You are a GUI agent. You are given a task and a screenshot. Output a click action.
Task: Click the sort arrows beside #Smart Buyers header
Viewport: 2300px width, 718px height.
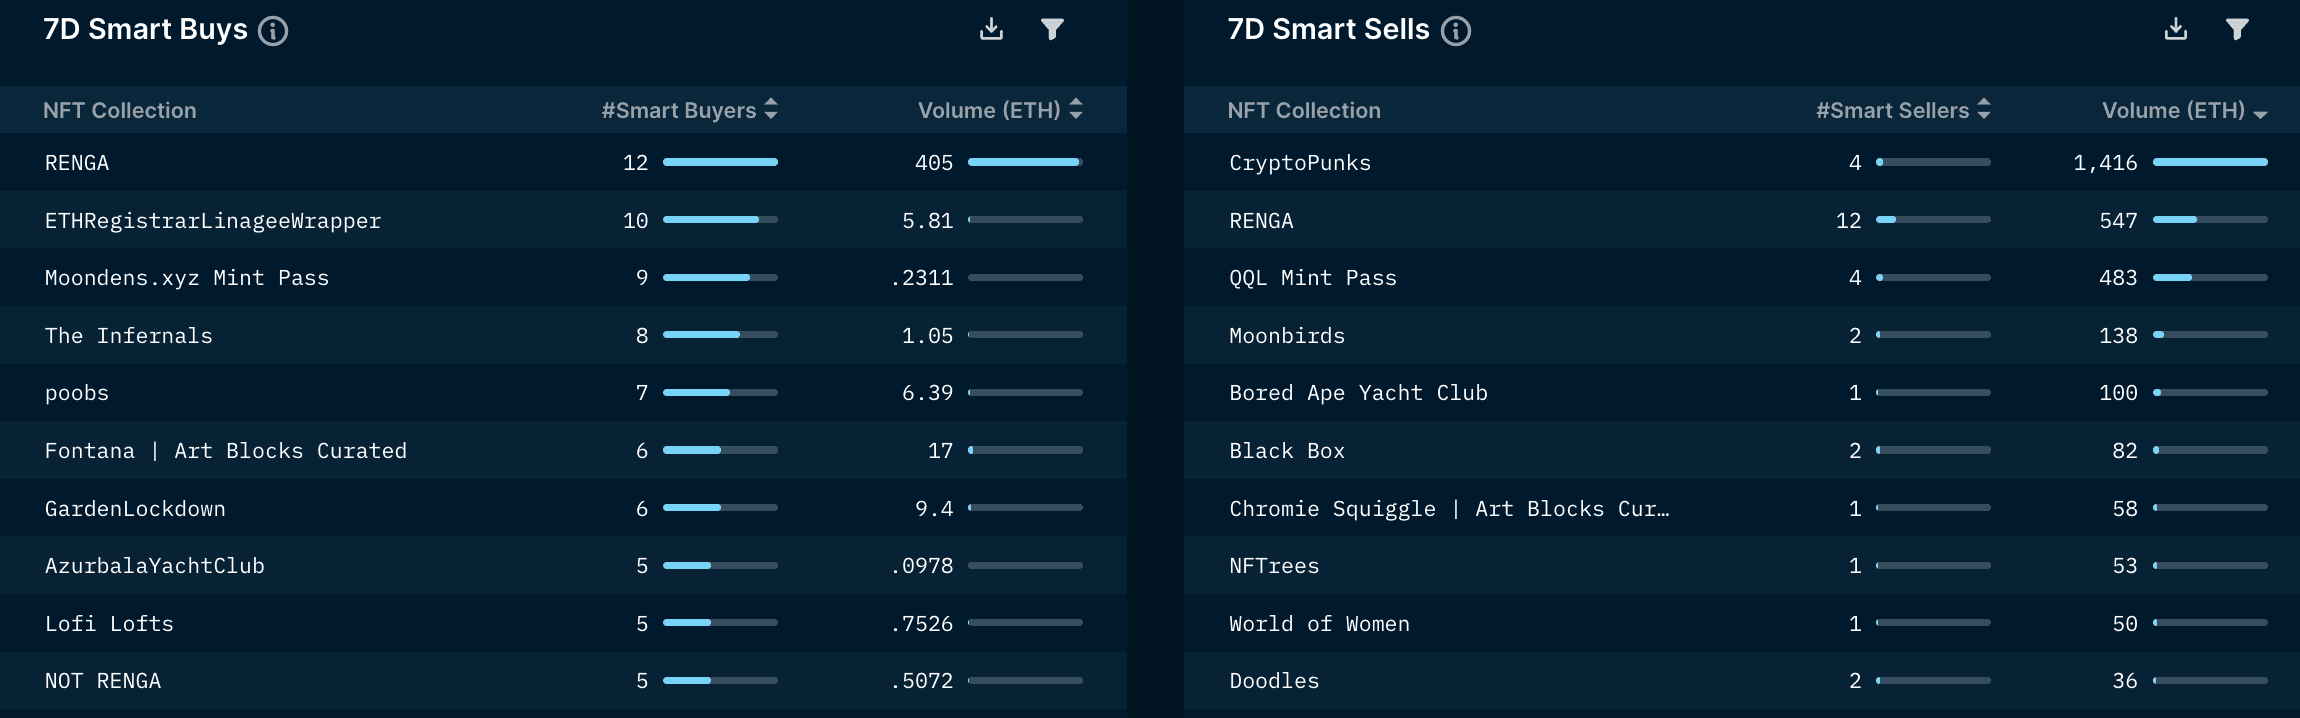(x=770, y=110)
